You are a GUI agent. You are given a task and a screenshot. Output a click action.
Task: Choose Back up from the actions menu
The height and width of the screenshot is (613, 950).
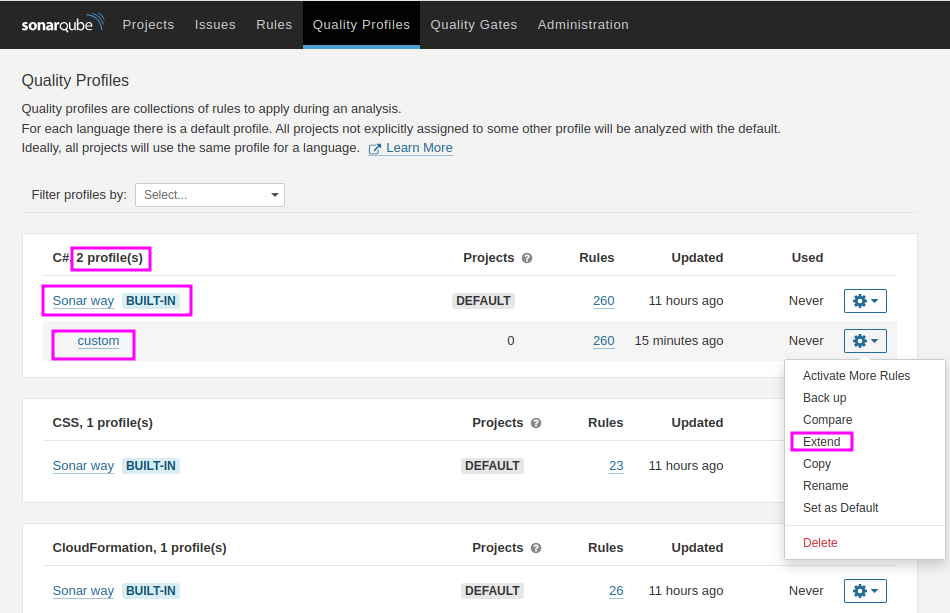tap(824, 398)
